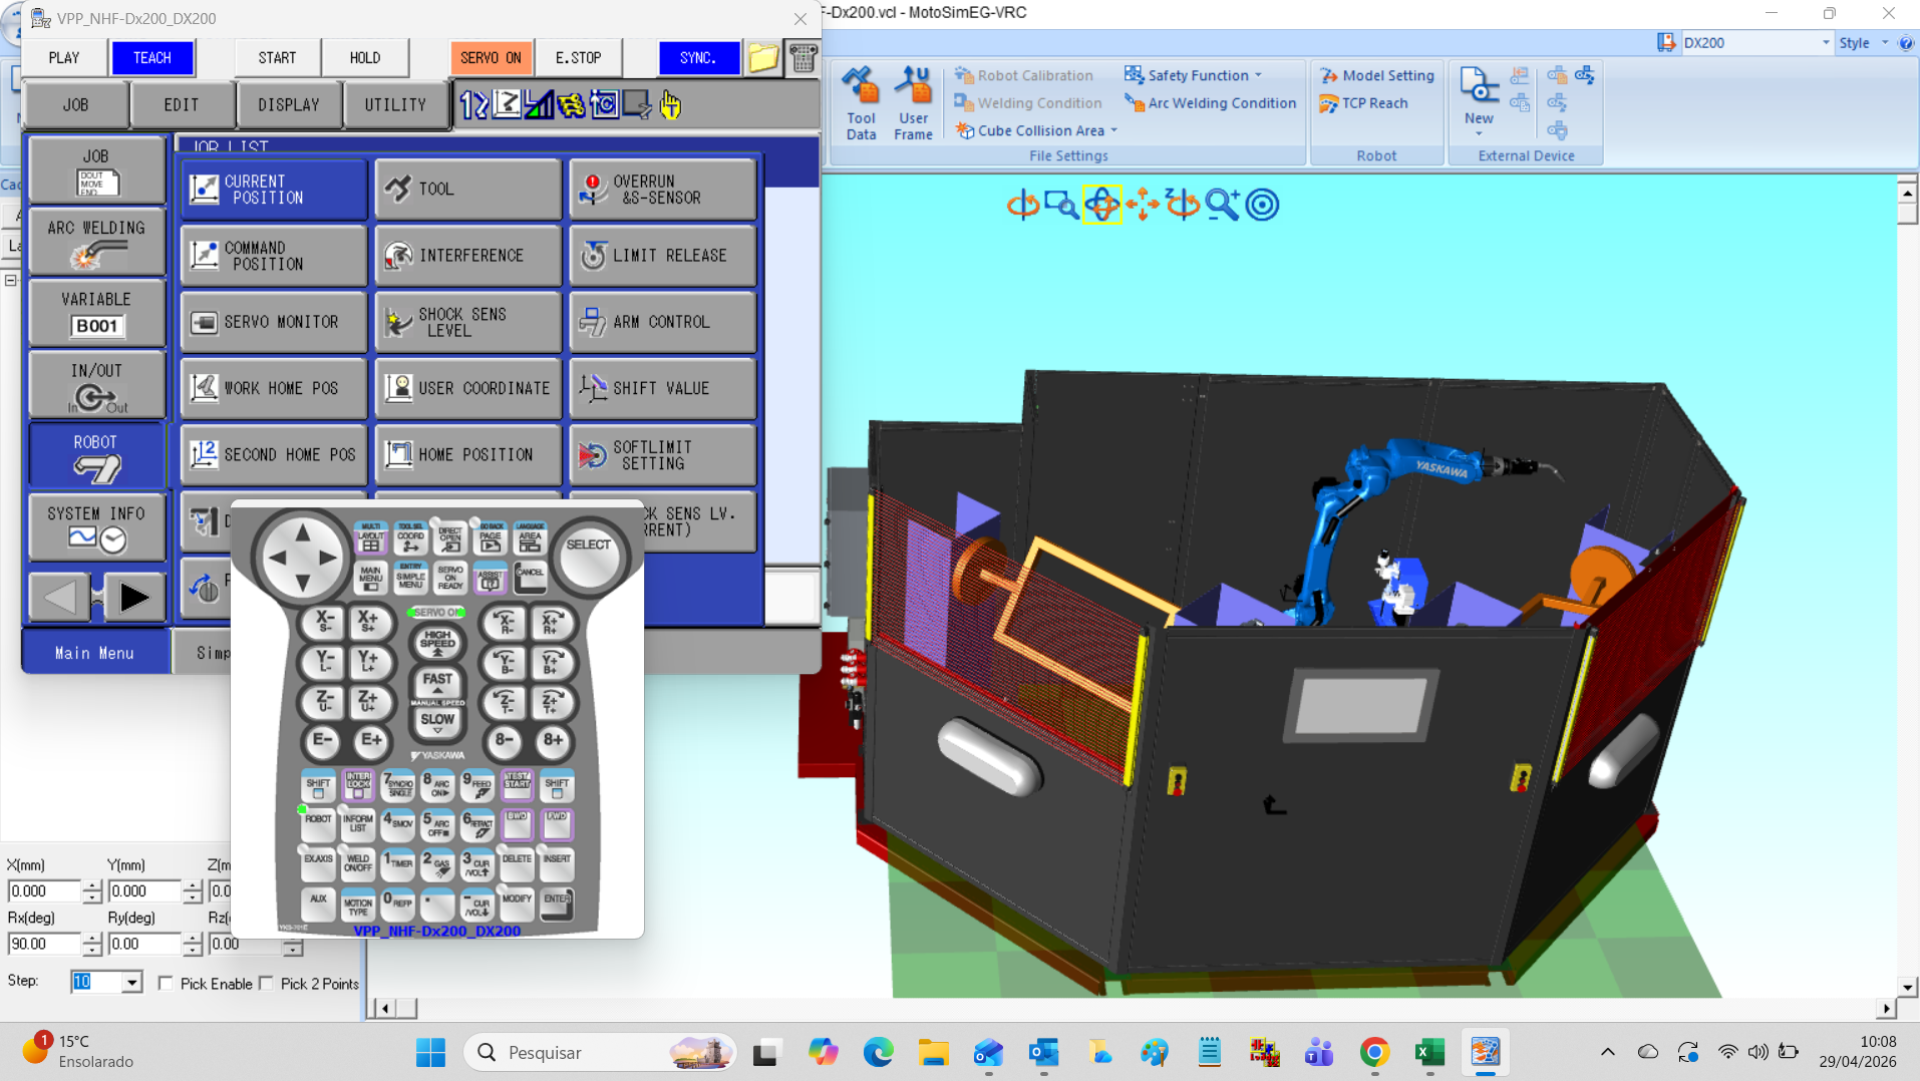Screen dimensions: 1920x1081
Task: Open the USER COORDINATE entry
Action: pyautogui.click(x=468, y=388)
